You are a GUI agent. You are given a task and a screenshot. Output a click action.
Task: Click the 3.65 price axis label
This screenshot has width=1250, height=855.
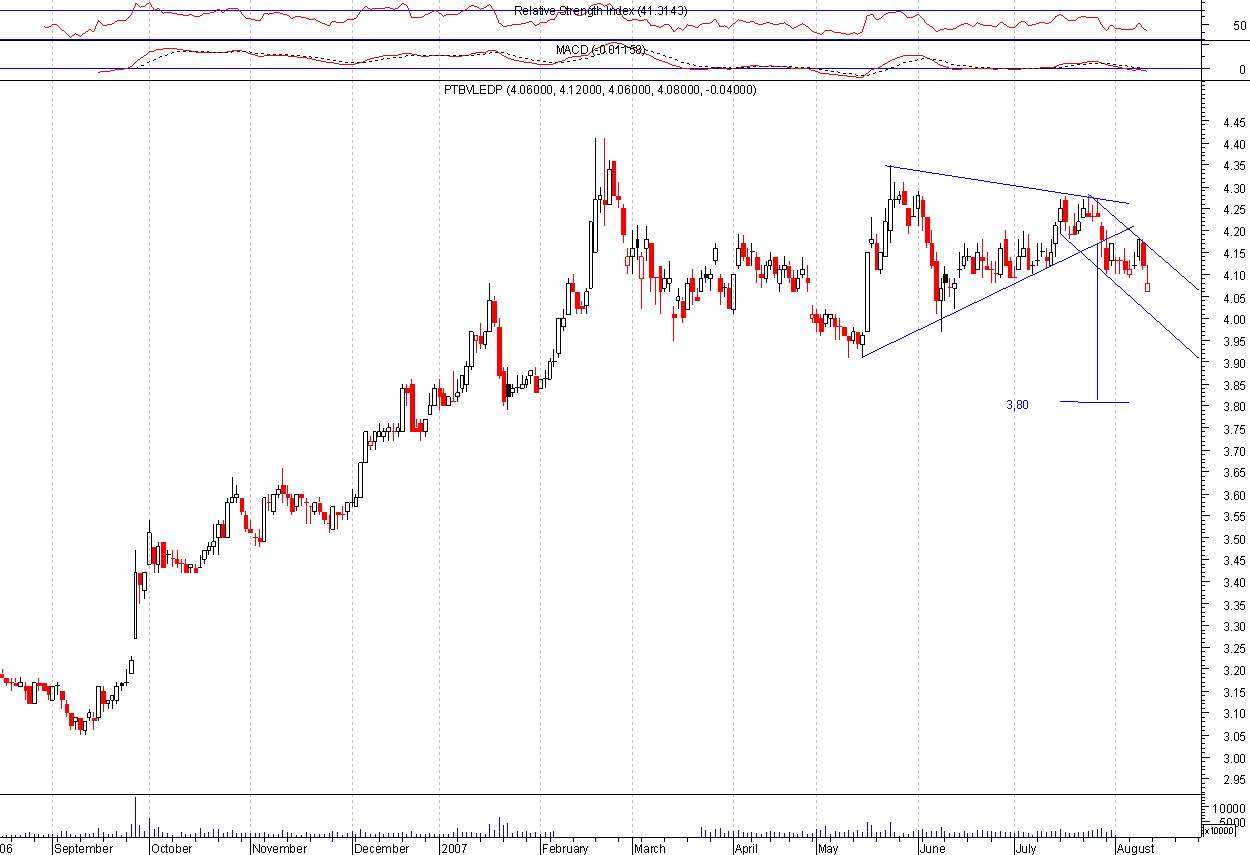(x=1234, y=473)
